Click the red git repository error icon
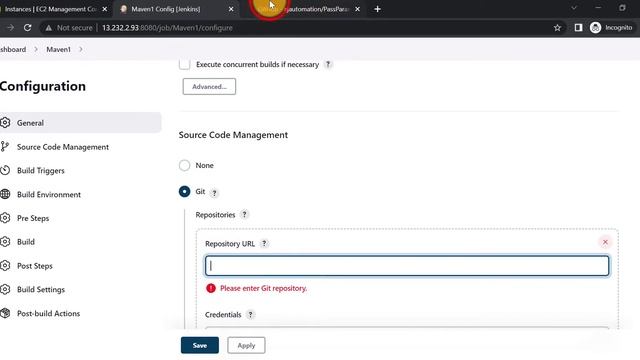This screenshot has height=360, width=640. coord(211,288)
